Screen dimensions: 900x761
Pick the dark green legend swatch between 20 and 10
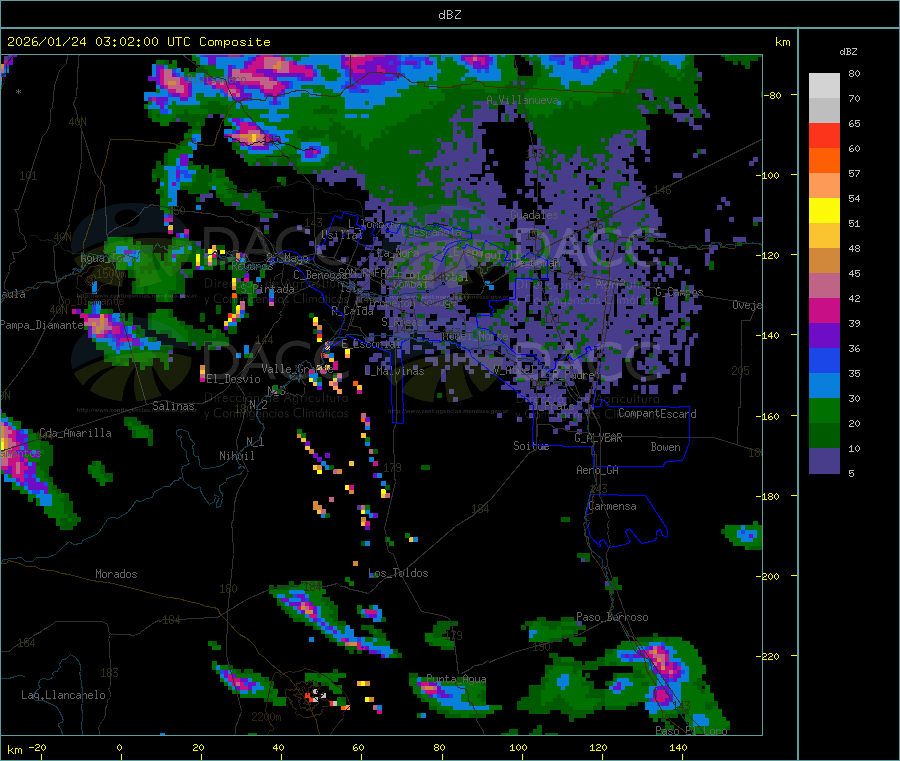pos(824,436)
